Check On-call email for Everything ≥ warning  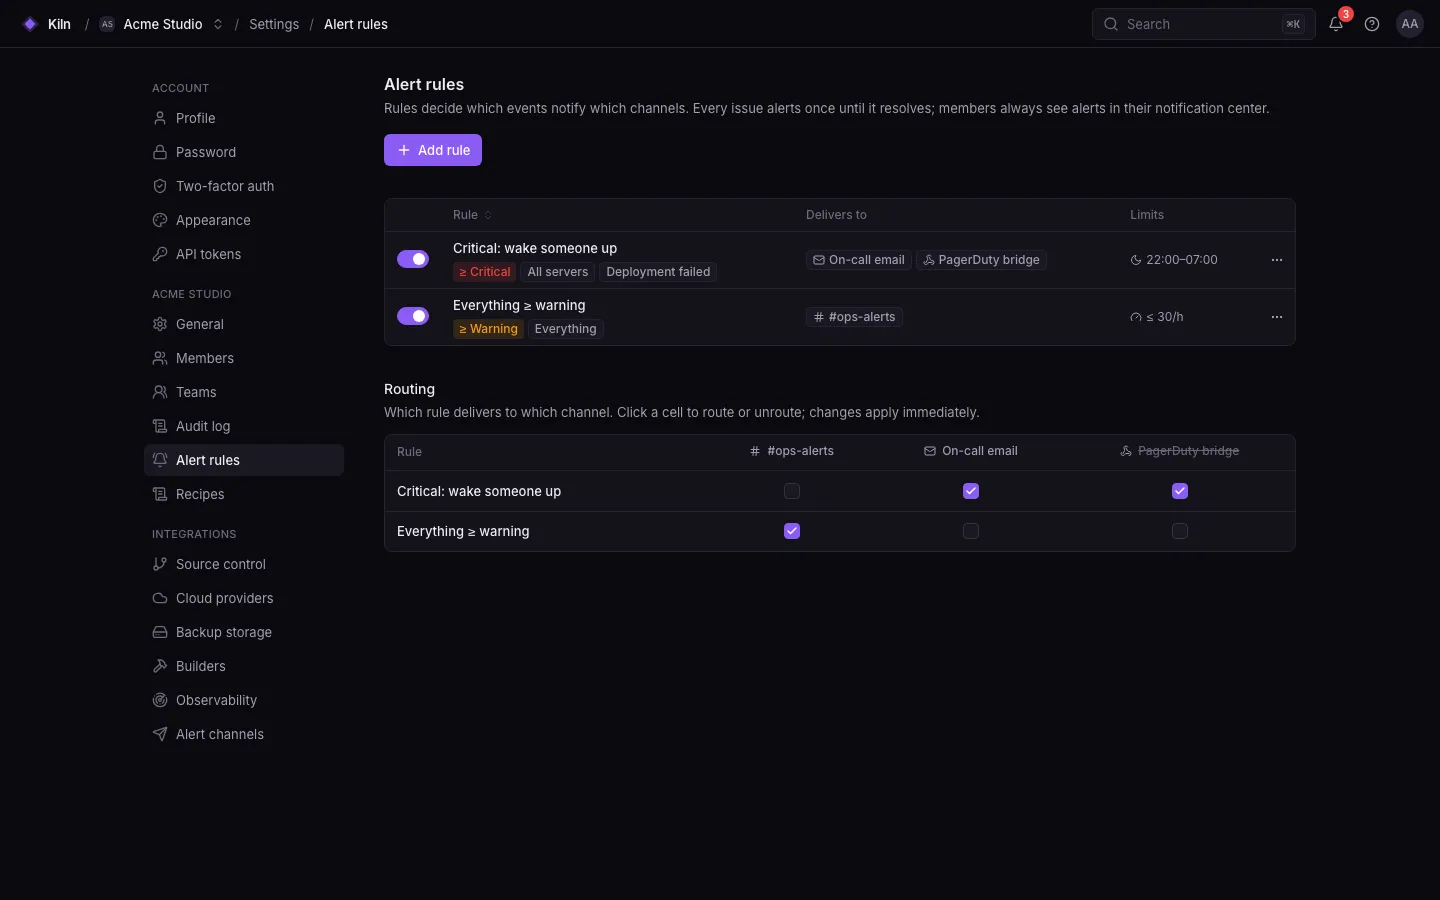coord(971,531)
